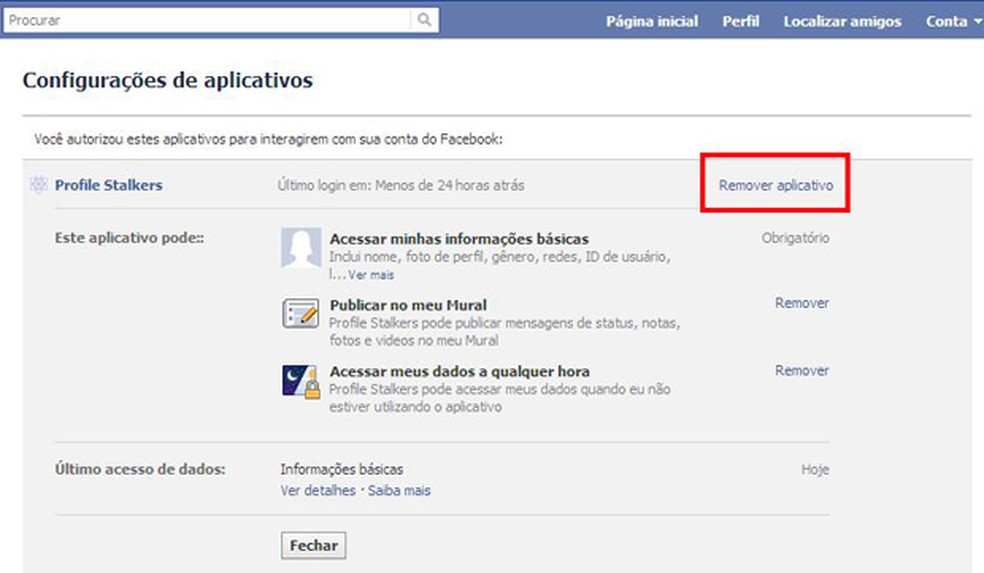Click the Informações básicas data access text
The width and height of the screenshot is (984, 573).
coord(342,469)
